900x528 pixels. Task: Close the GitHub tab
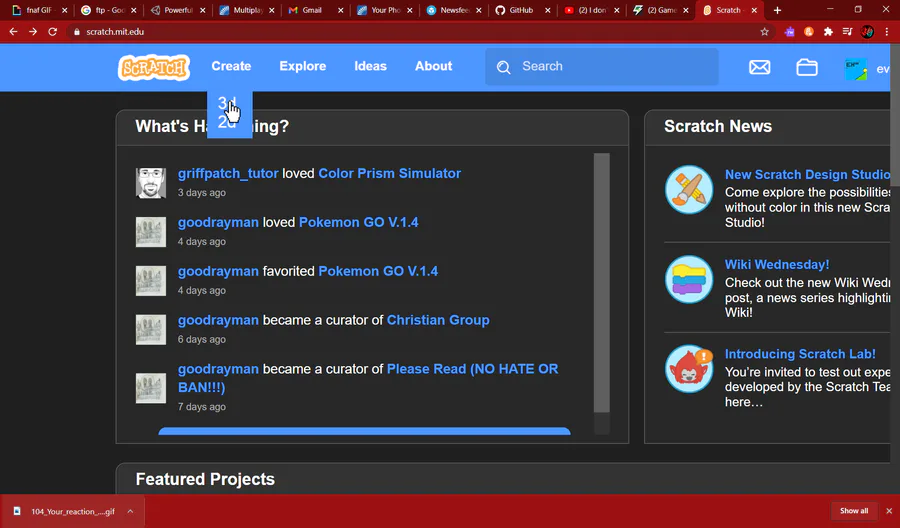[x=548, y=10]
